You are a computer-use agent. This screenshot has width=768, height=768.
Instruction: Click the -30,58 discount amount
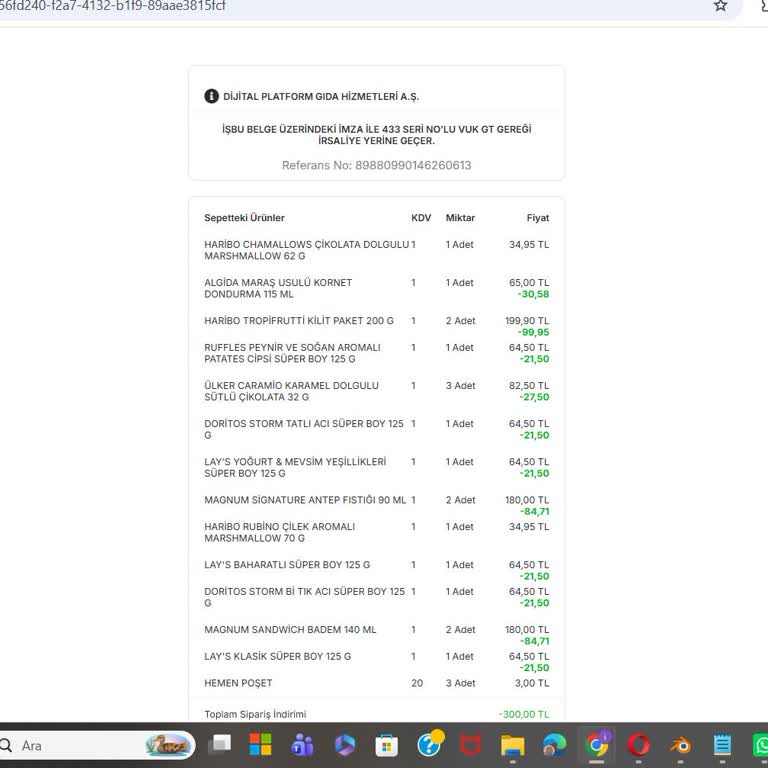pyautogui.click(x=533, y=294)
